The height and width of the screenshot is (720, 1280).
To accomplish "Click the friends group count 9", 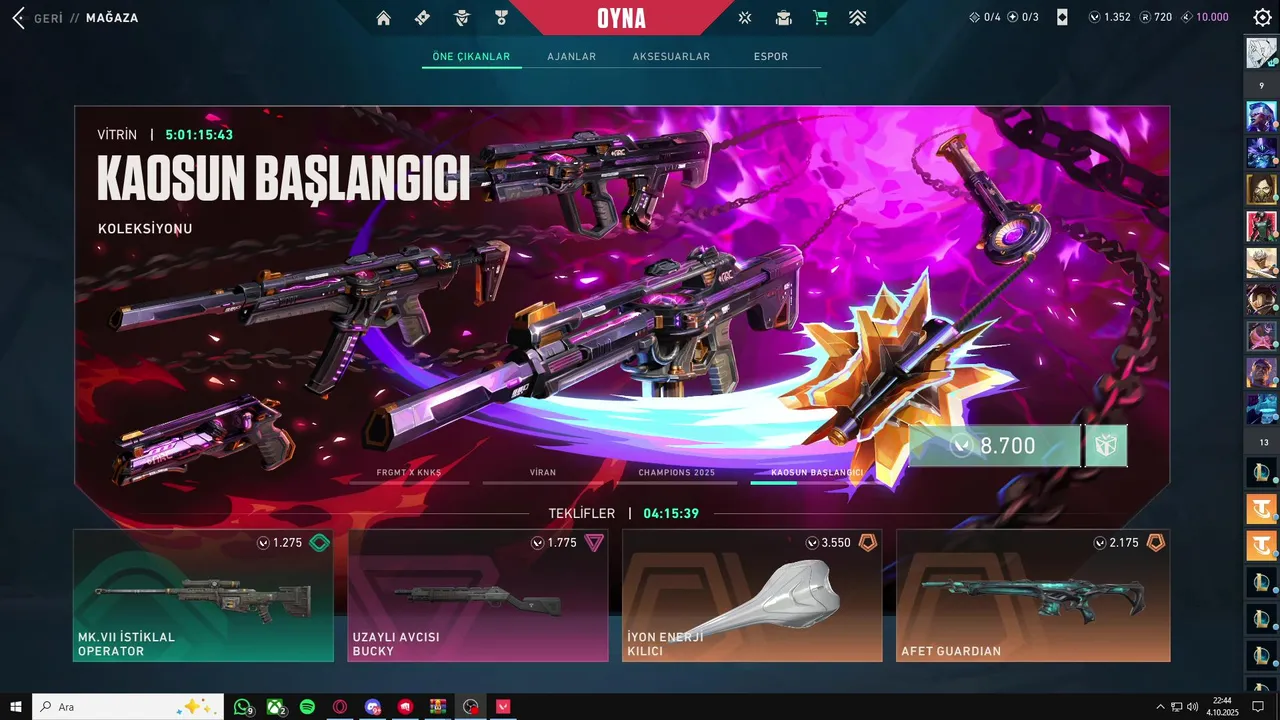I will (1261, 86).
